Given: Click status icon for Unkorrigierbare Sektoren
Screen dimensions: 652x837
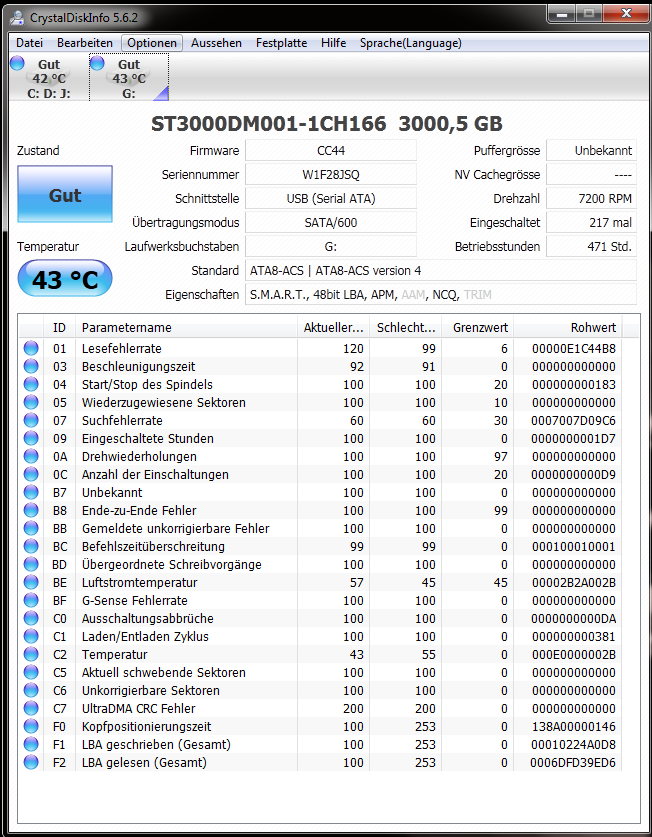Looking at the screenshot, I should tap(31, 690).
